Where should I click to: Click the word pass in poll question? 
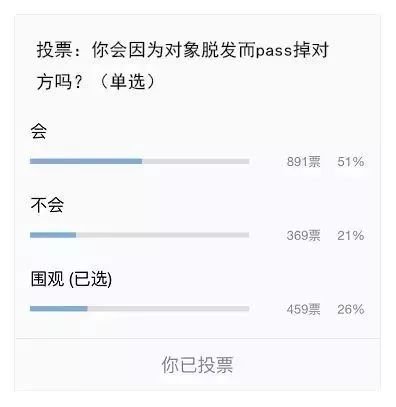coord(273,51)
